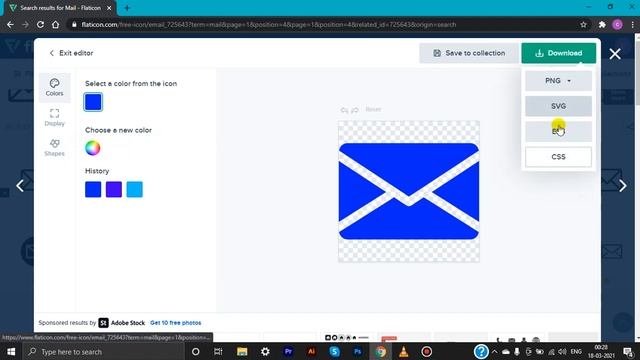Go to previous icon with left arrow
The height and width of the screenshot is (360, 640).
point(20,186)
